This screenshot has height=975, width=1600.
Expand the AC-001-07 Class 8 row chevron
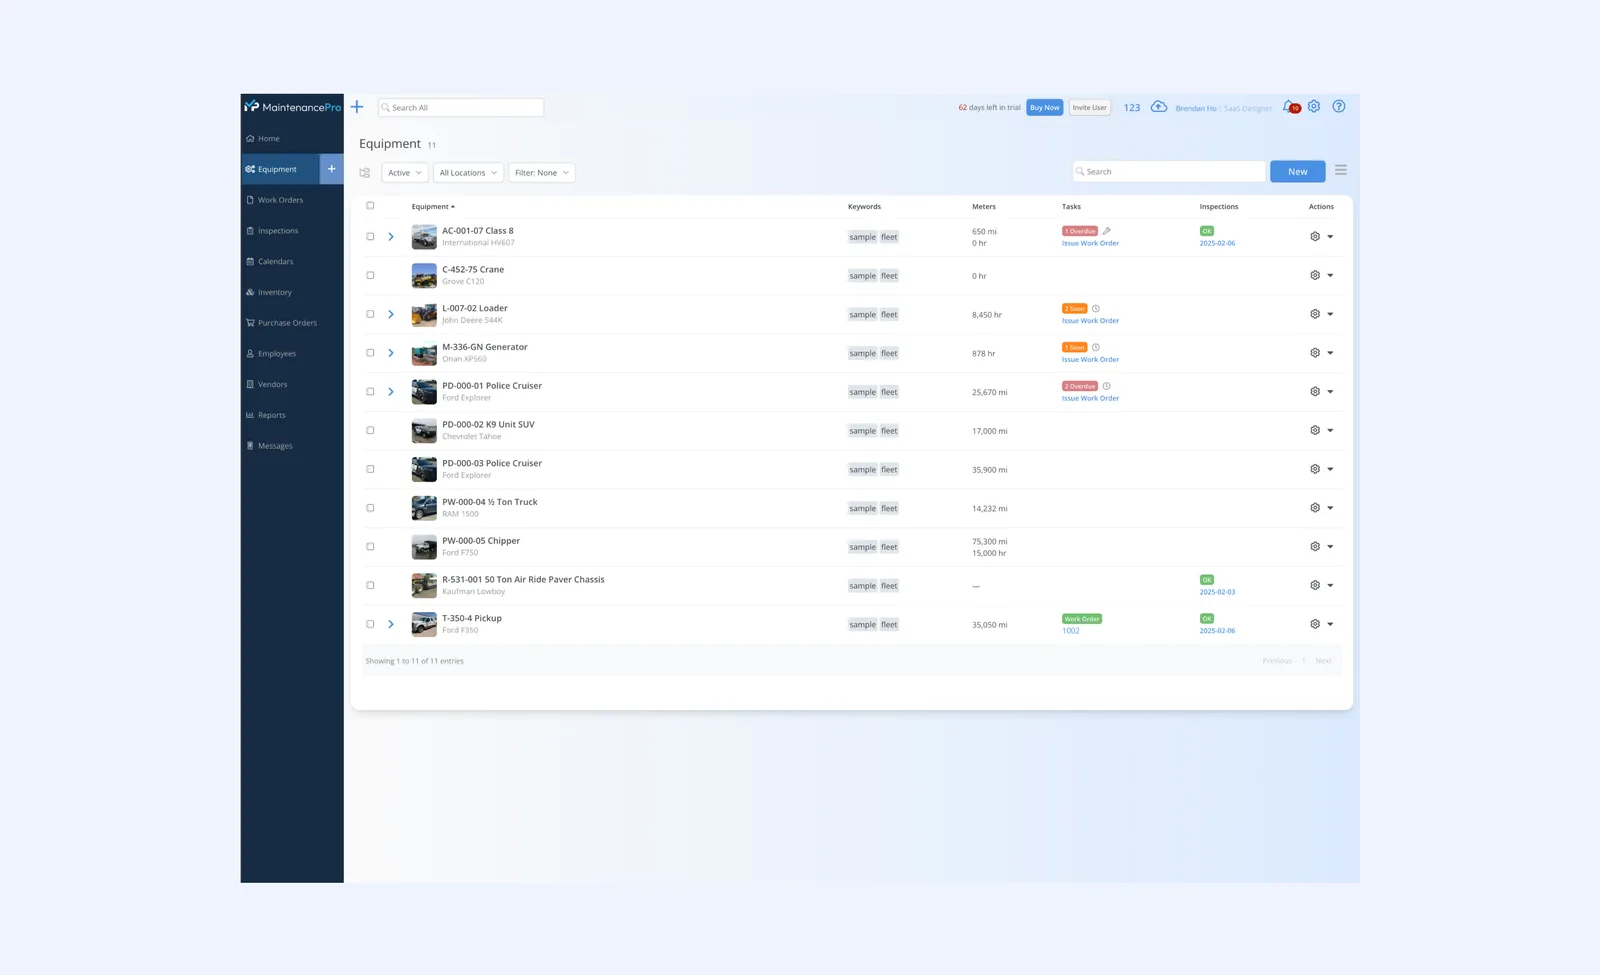pos(391,237)
